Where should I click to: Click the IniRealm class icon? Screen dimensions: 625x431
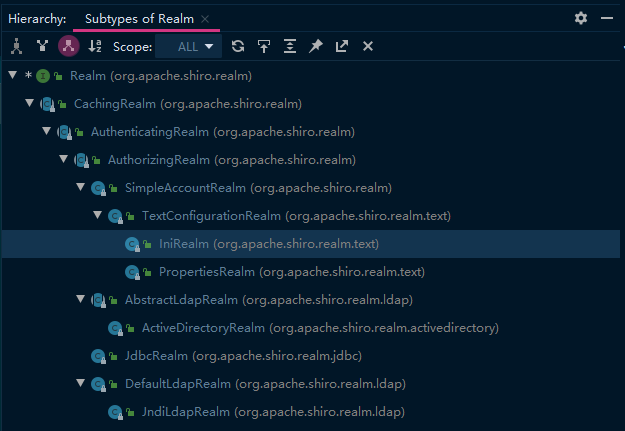pos(132,244)
